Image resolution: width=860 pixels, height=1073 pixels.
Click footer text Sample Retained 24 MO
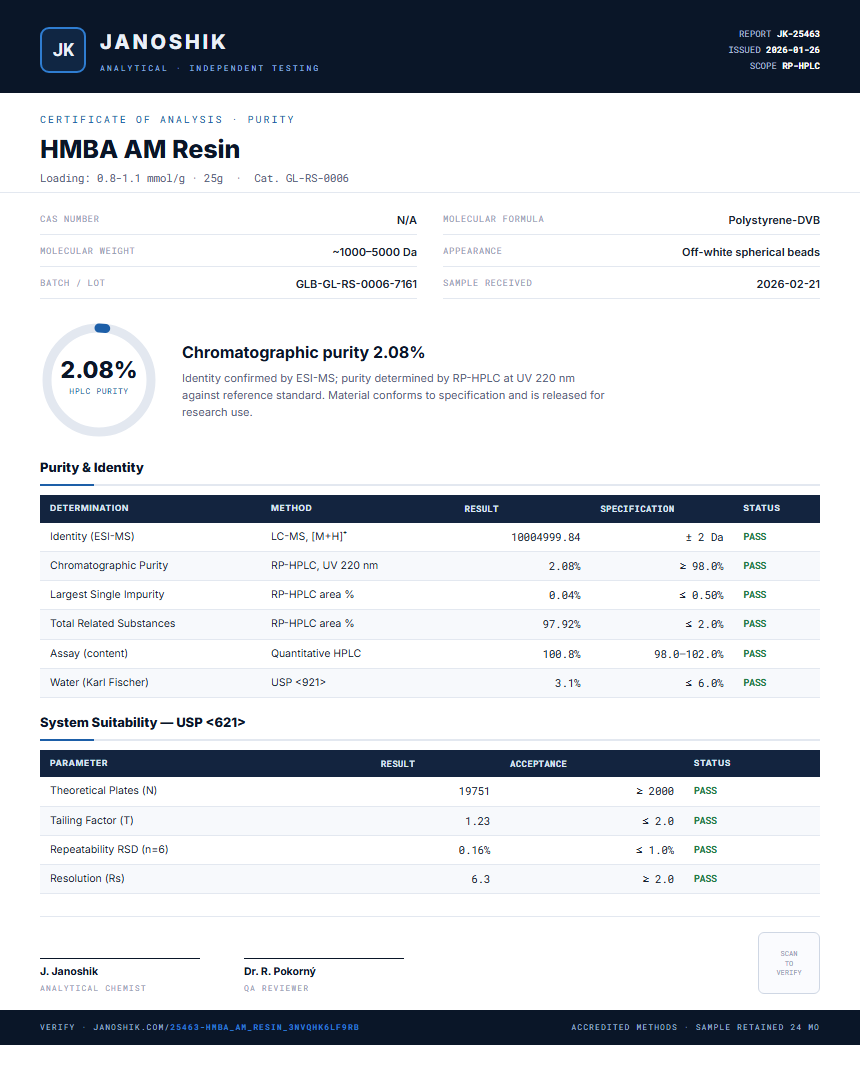757,1027
